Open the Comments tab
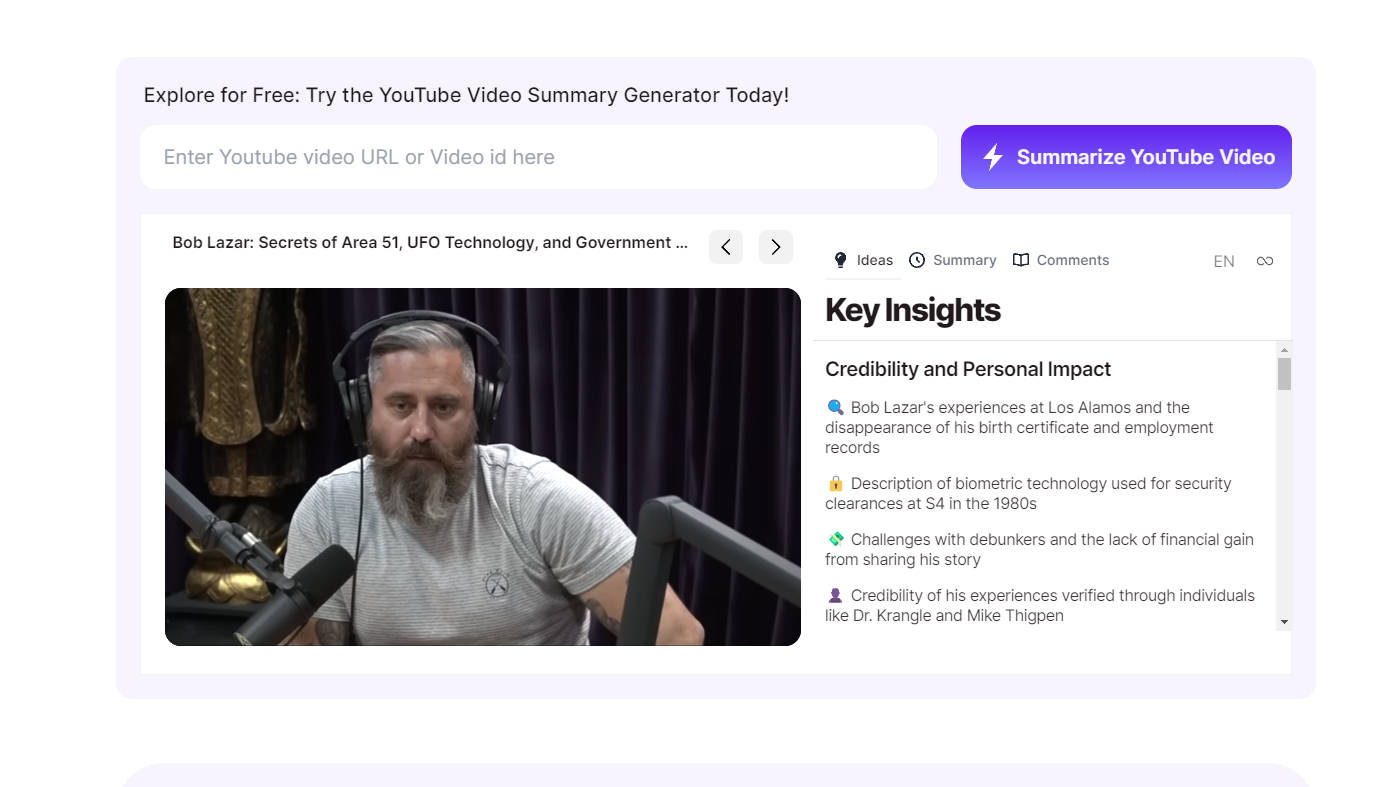The image size is (1394, 787). [x=1074, y=260]
